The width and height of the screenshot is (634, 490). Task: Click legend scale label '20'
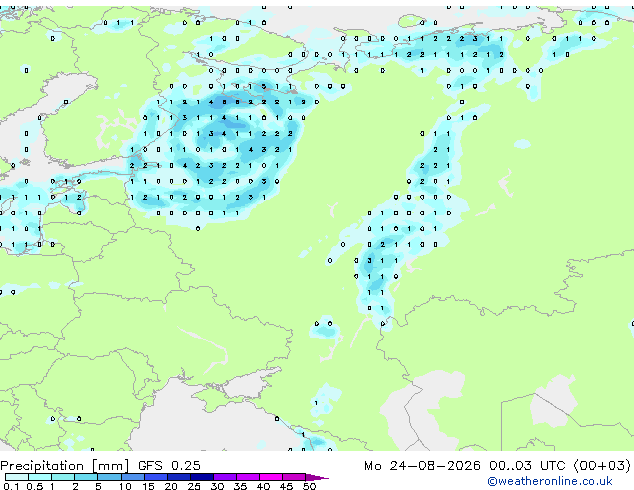point(171,486)
